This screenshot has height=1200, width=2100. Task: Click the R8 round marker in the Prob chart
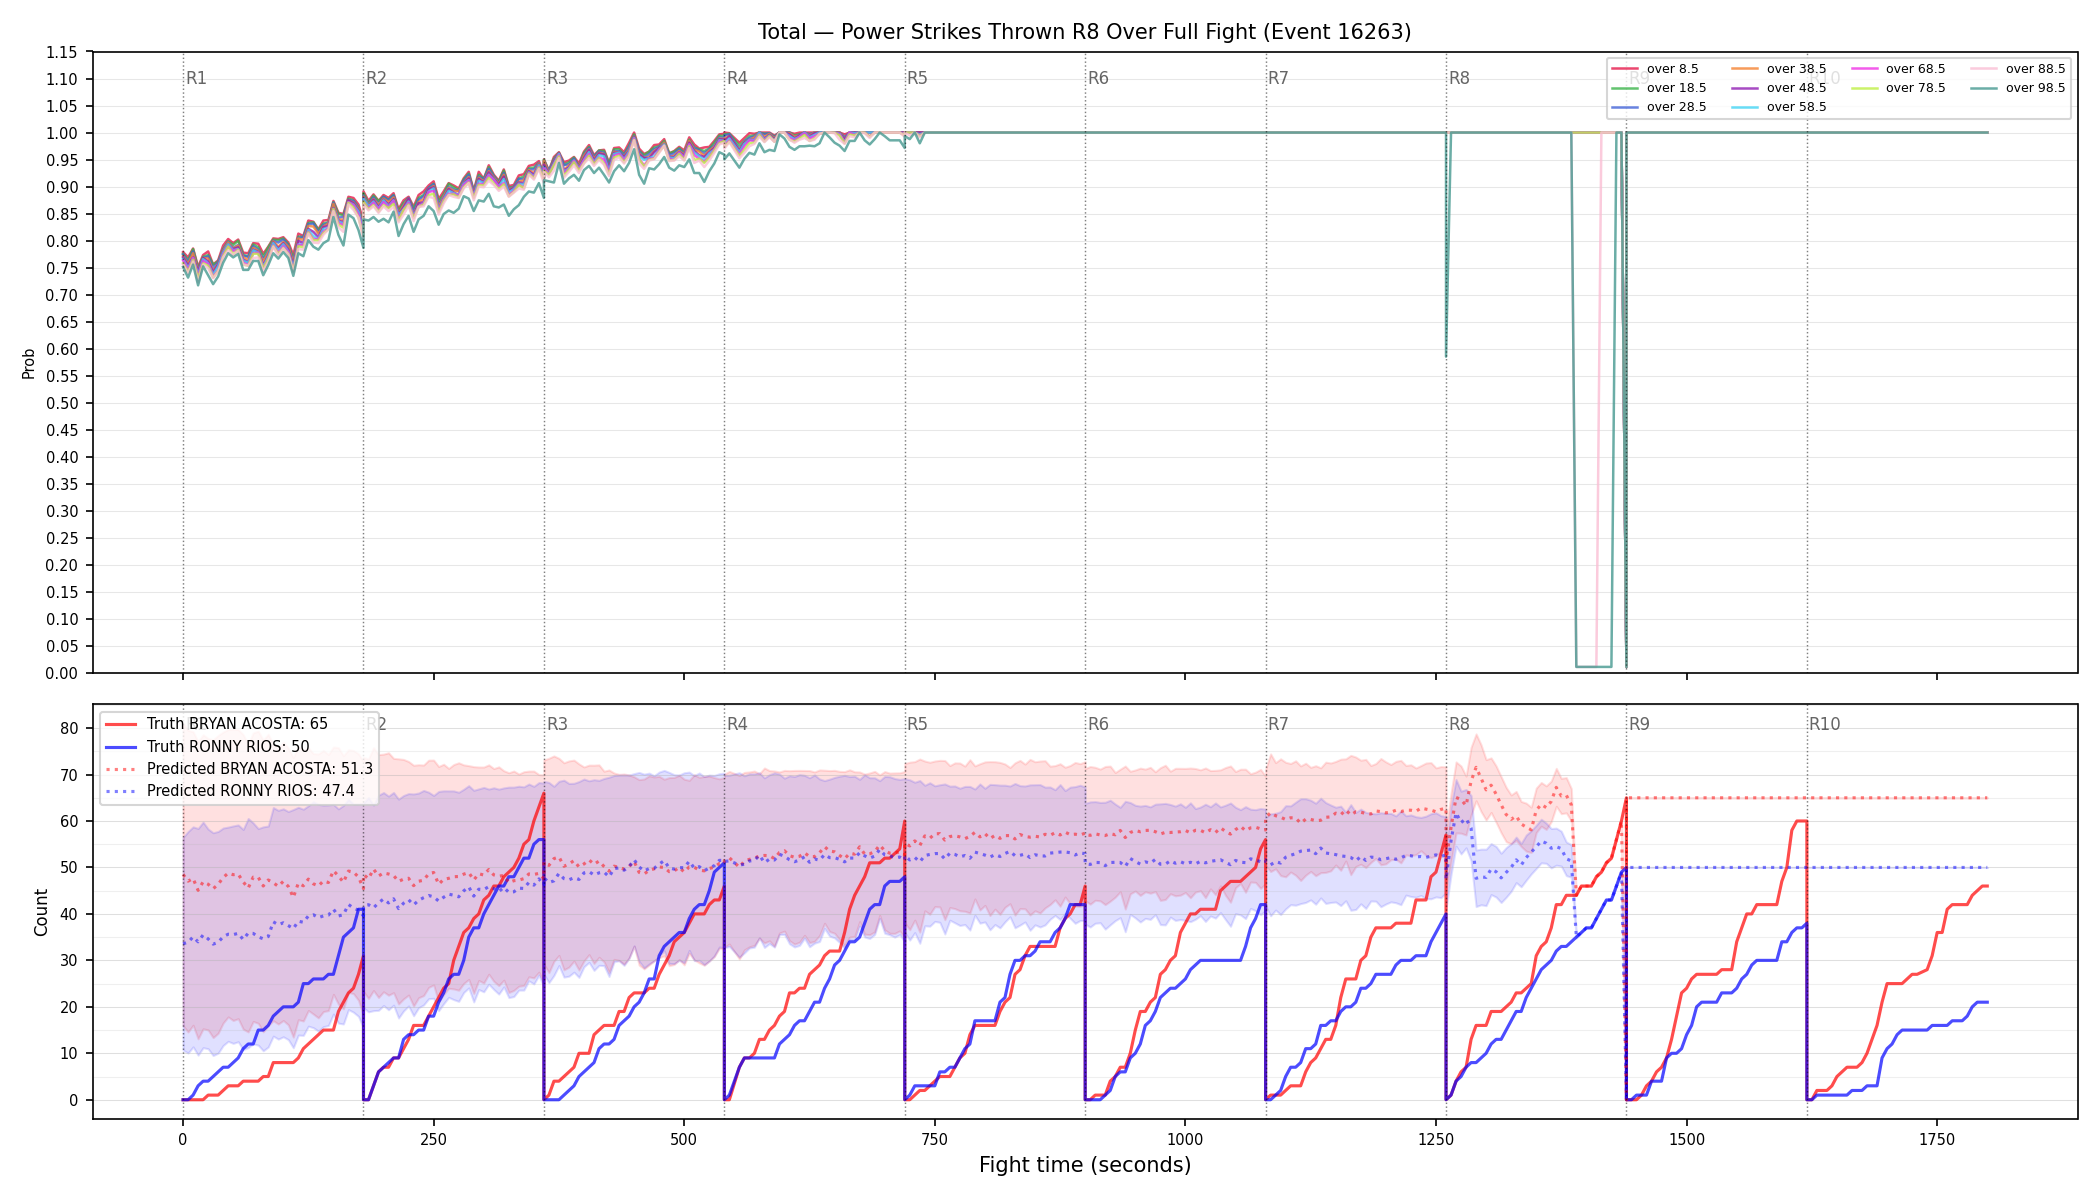pyautogui.click(x=1459, y=78)
